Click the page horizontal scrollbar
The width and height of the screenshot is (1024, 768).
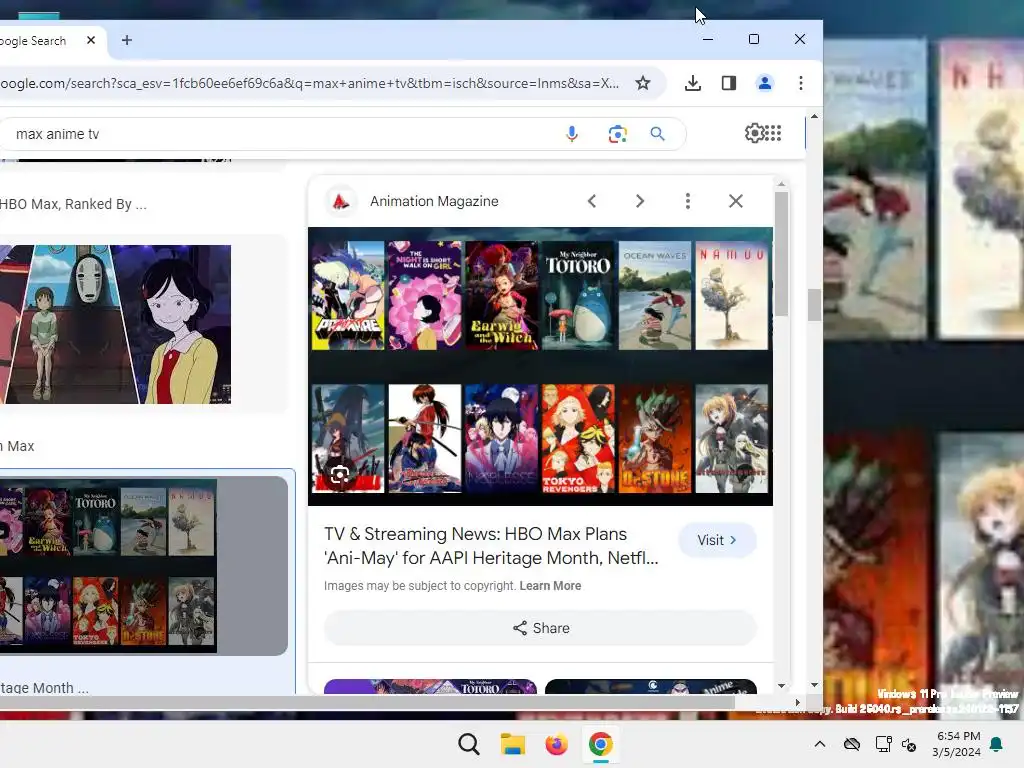(366, 702)
